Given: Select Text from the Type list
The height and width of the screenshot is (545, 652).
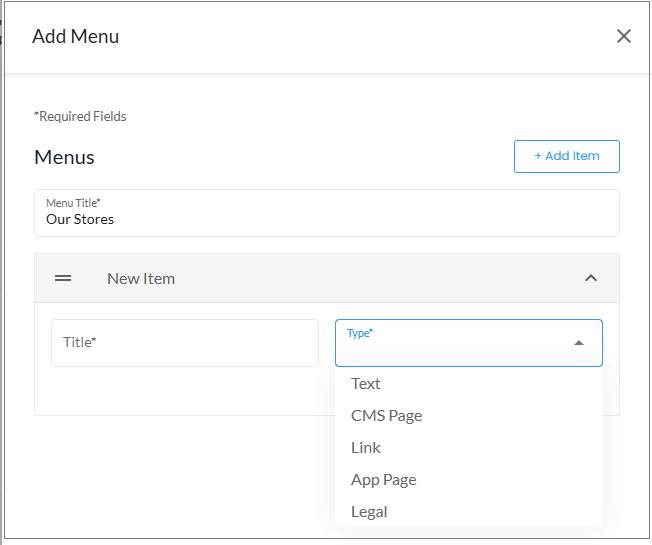Looking at the screenshot, I should 366,383.
